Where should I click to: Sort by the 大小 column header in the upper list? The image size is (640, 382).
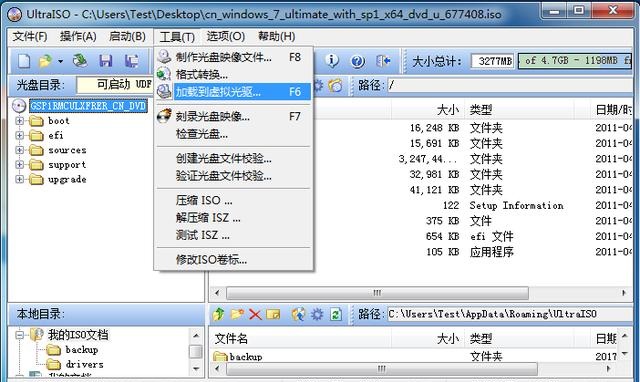point(427,110)
